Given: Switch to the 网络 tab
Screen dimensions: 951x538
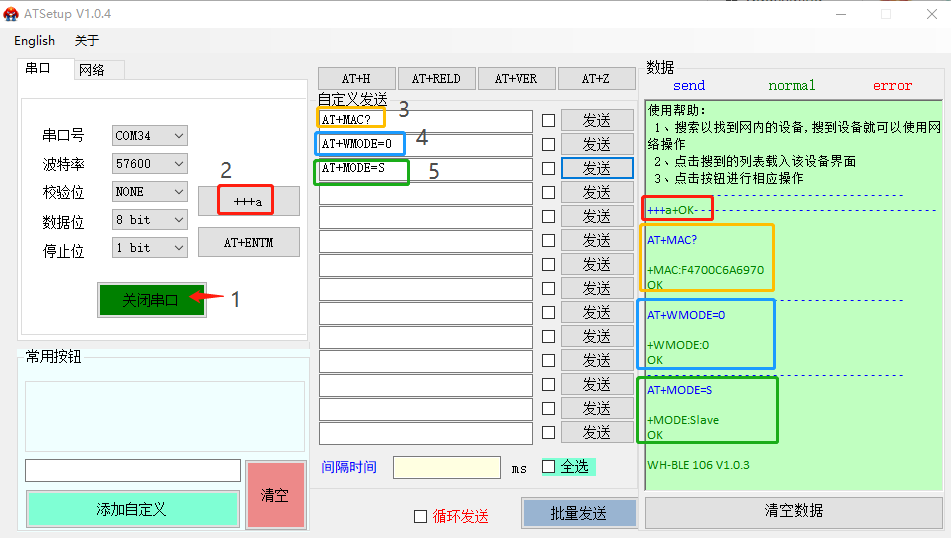Looking at the screenshot, I should [x=92, y=70].
